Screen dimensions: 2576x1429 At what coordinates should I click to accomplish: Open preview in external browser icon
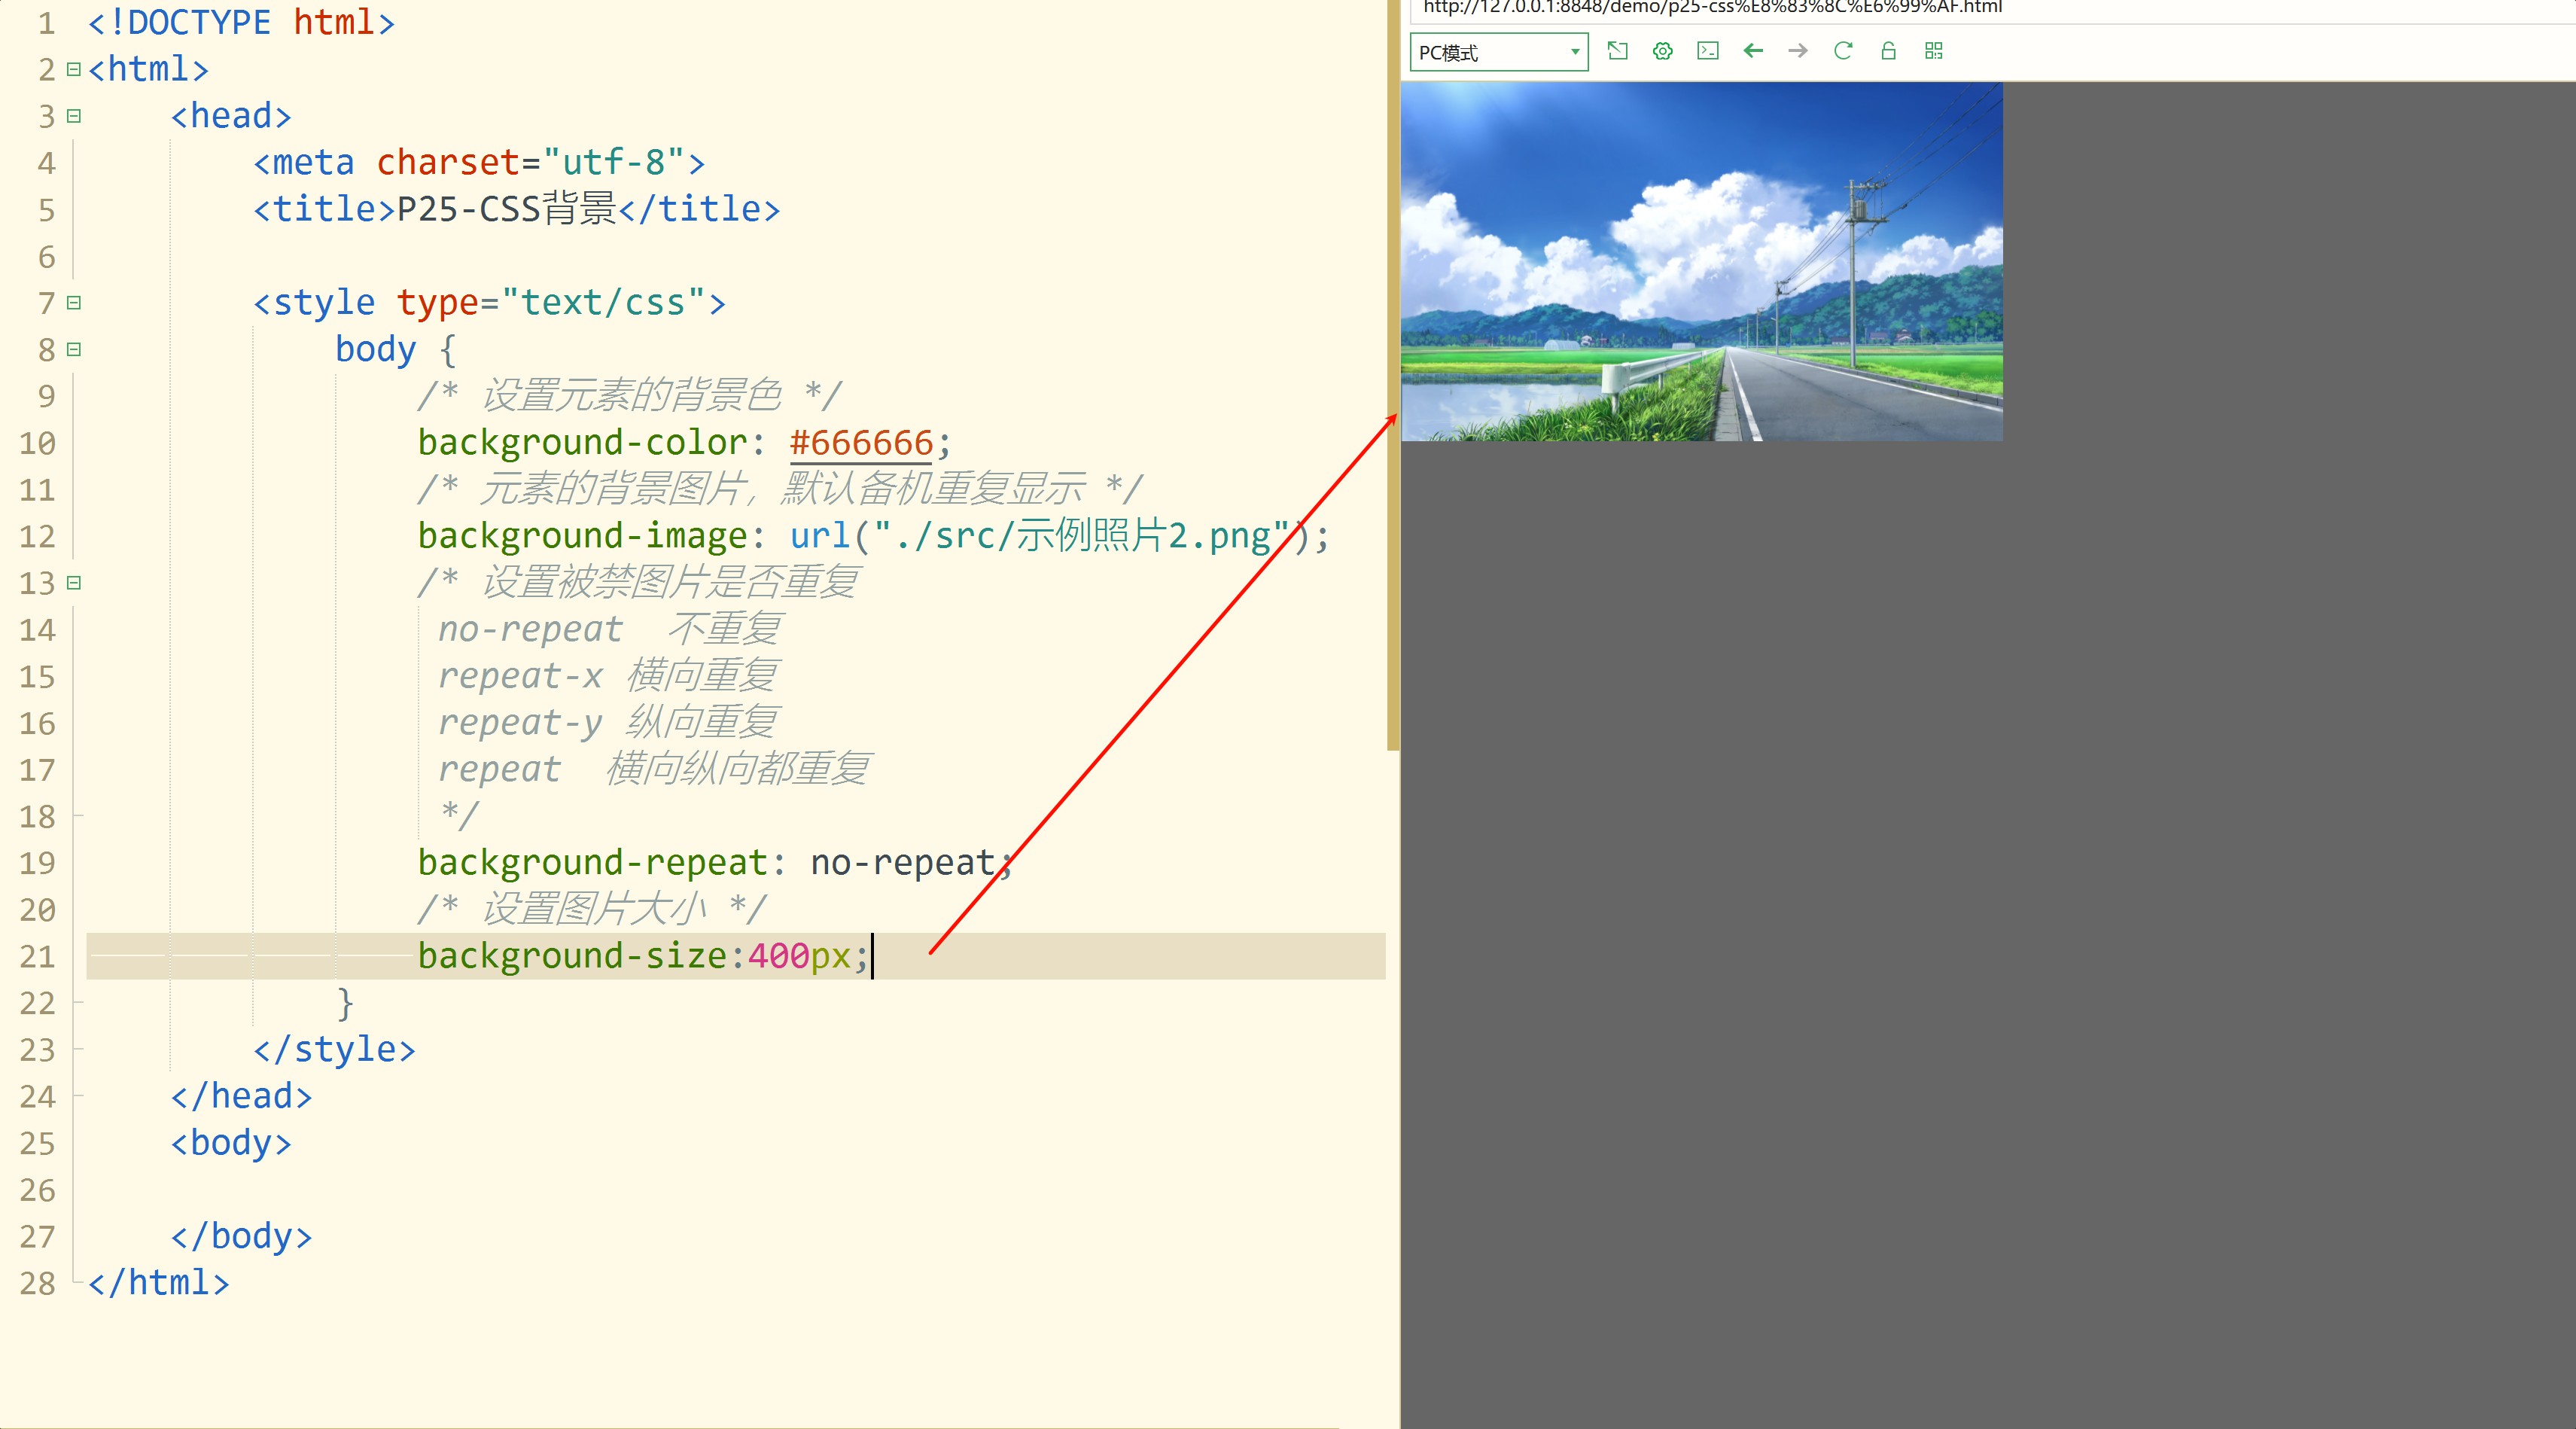coord(1617,51)
